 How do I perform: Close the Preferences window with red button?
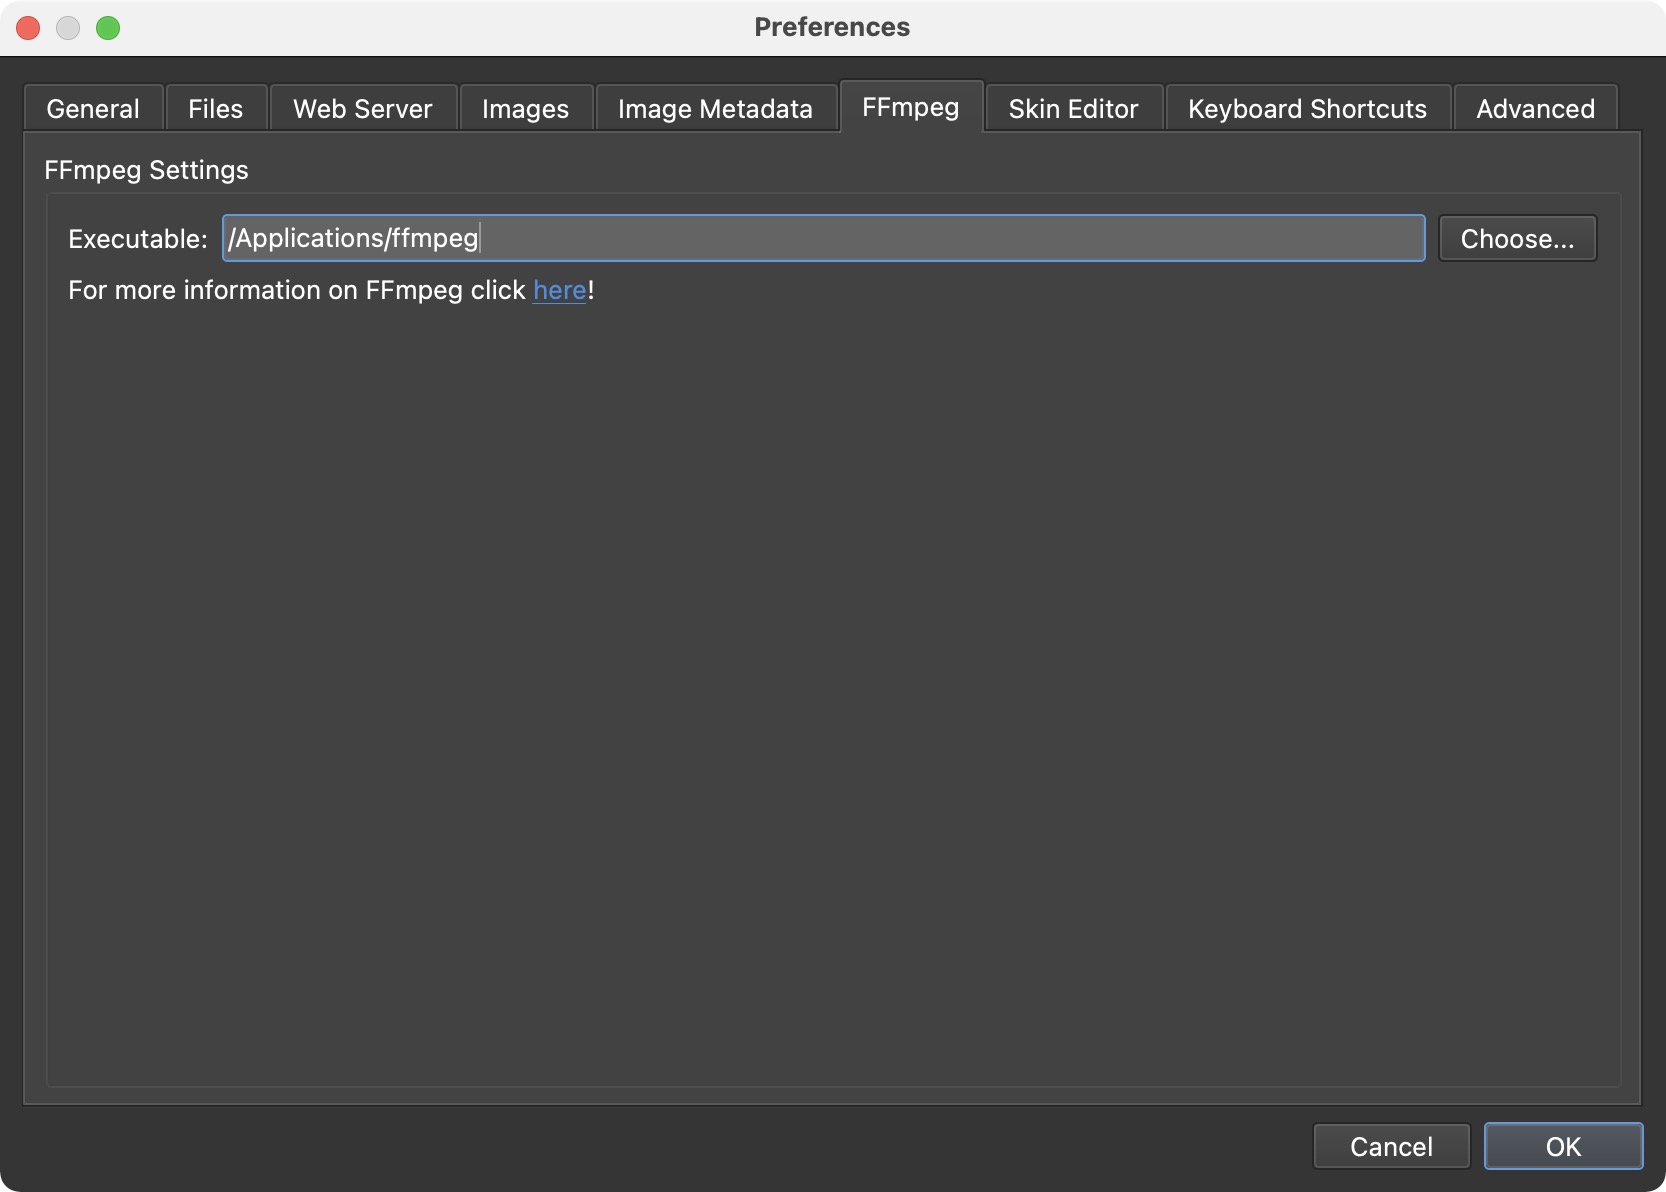pyautogui.click(x=28, y=28)
